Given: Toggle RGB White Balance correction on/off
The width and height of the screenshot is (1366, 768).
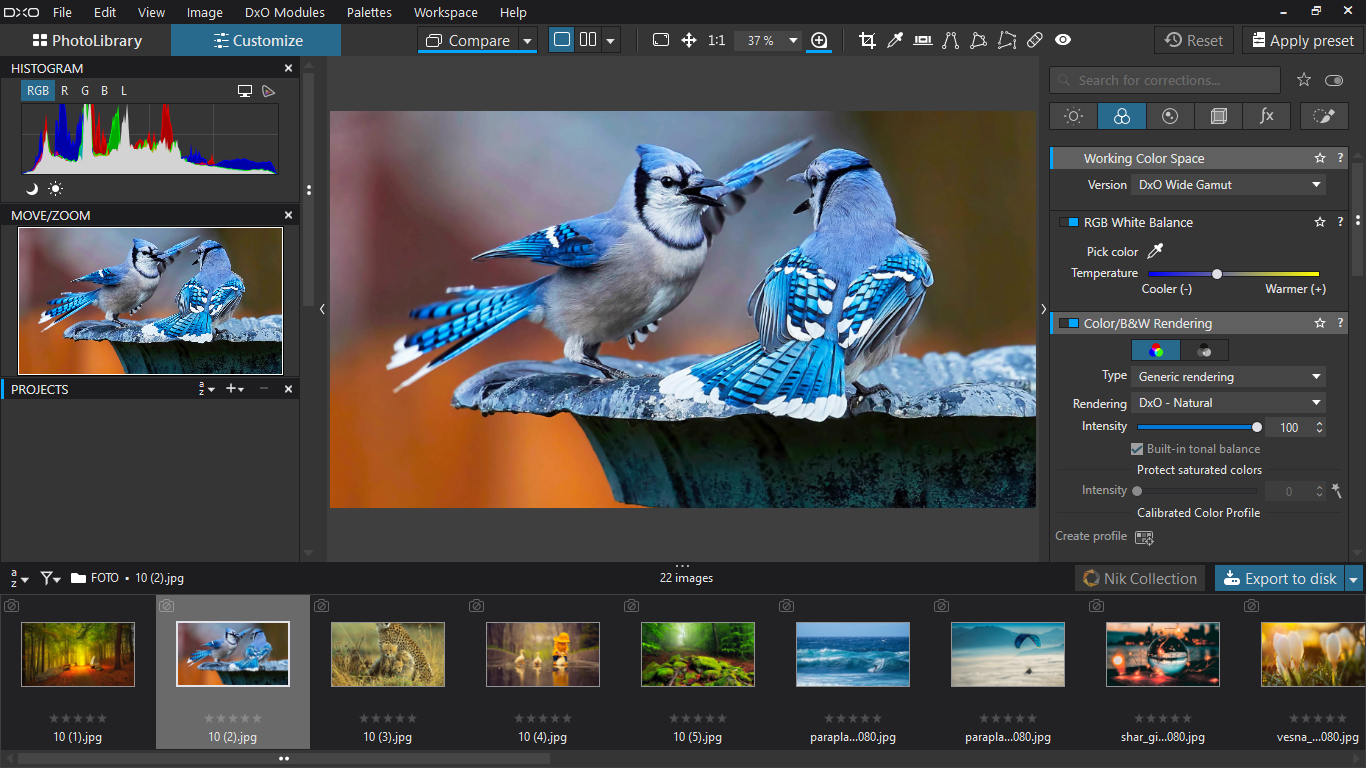Looking at the screenshot, I should pyautogui.click(x=1069, y=222).
